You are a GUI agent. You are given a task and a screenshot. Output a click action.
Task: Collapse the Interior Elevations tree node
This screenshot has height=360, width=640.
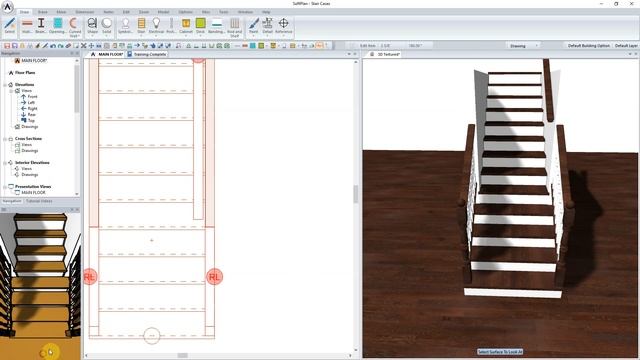(x=5, y=162)
